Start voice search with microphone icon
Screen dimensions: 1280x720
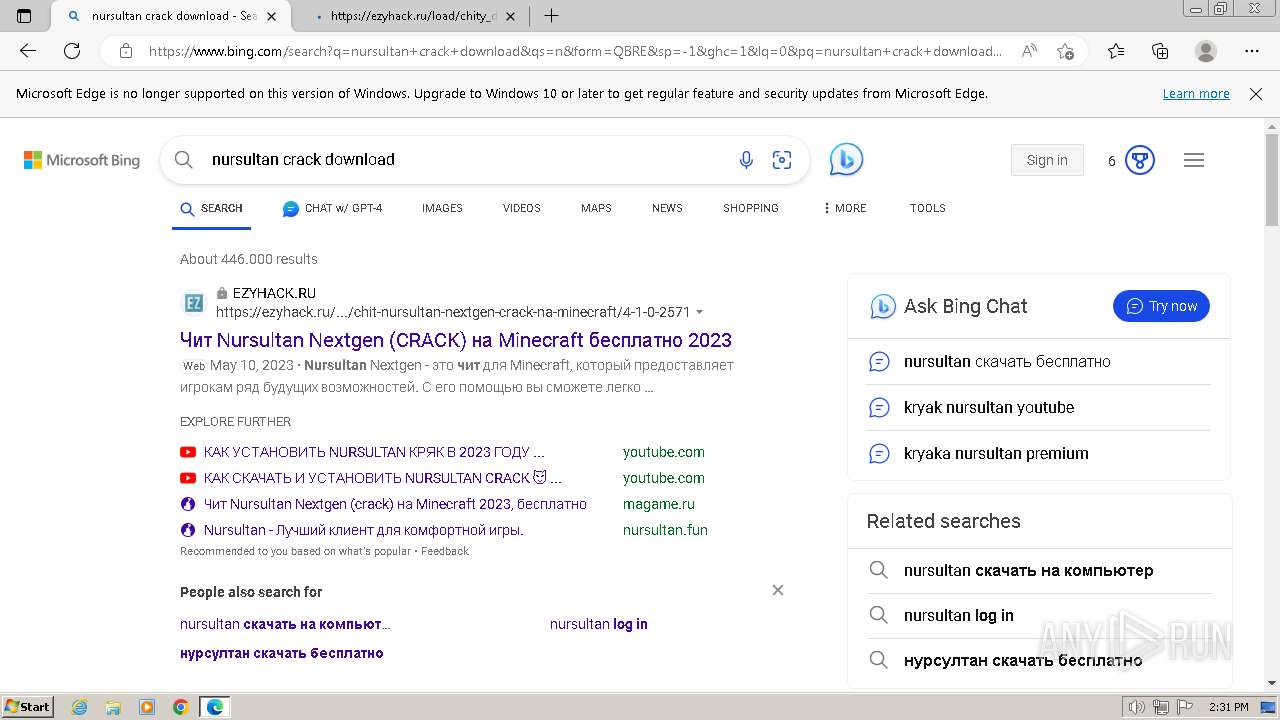tap(746, 160)
